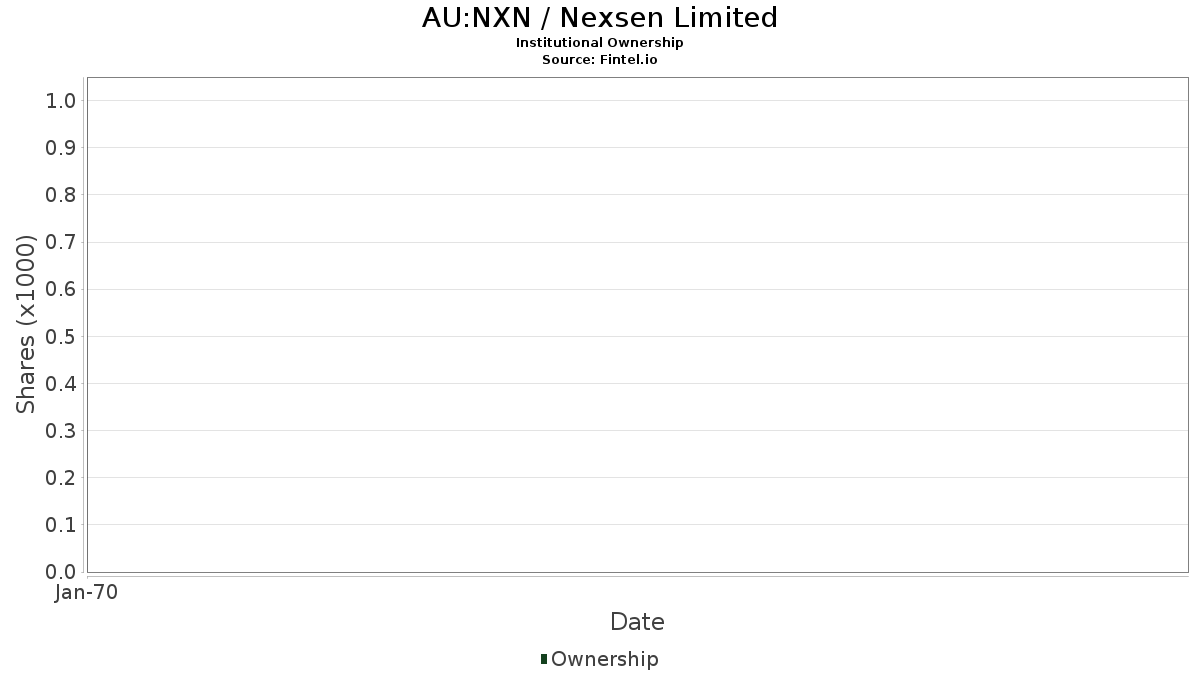Click the 1.0 y-axis tick label
1200x675 pixels.
(x=61, y=100)
